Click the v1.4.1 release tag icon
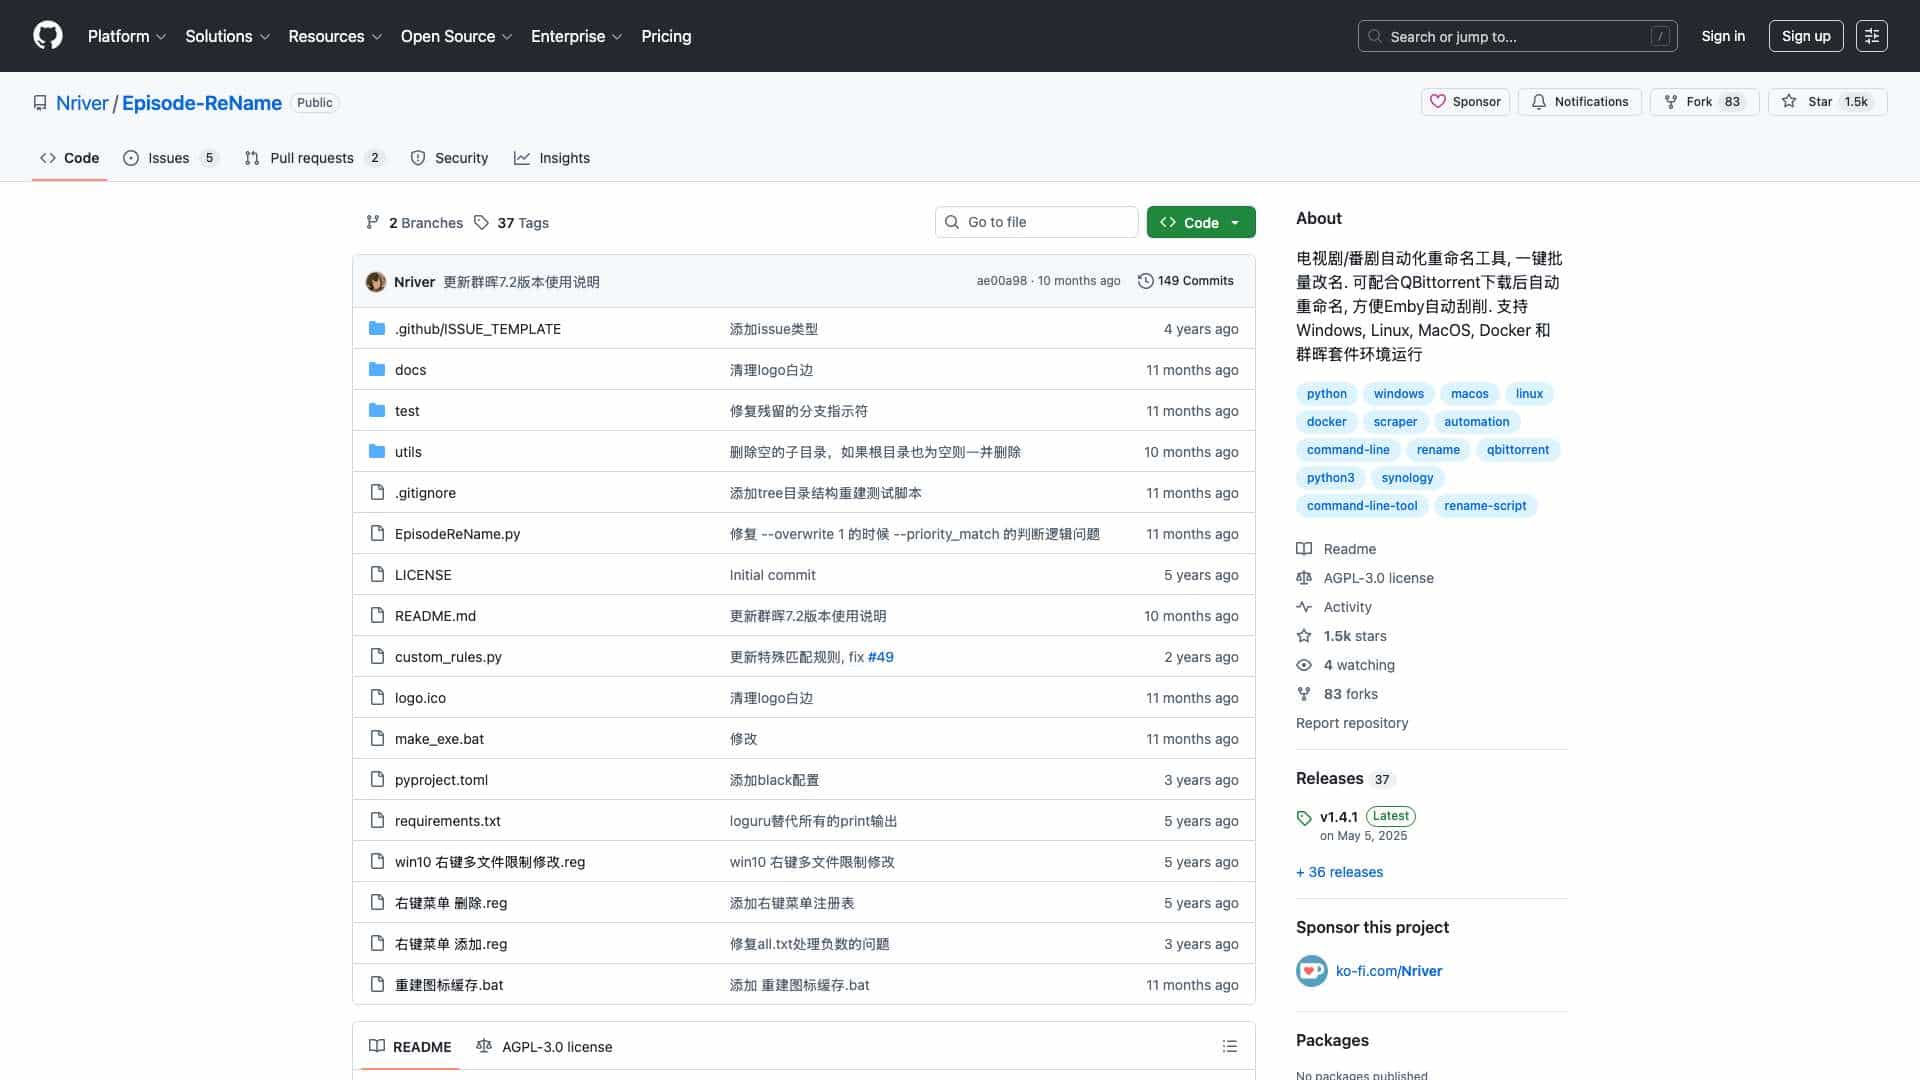Screen dimensions: 1920x1080 (x=1303, y=818)
